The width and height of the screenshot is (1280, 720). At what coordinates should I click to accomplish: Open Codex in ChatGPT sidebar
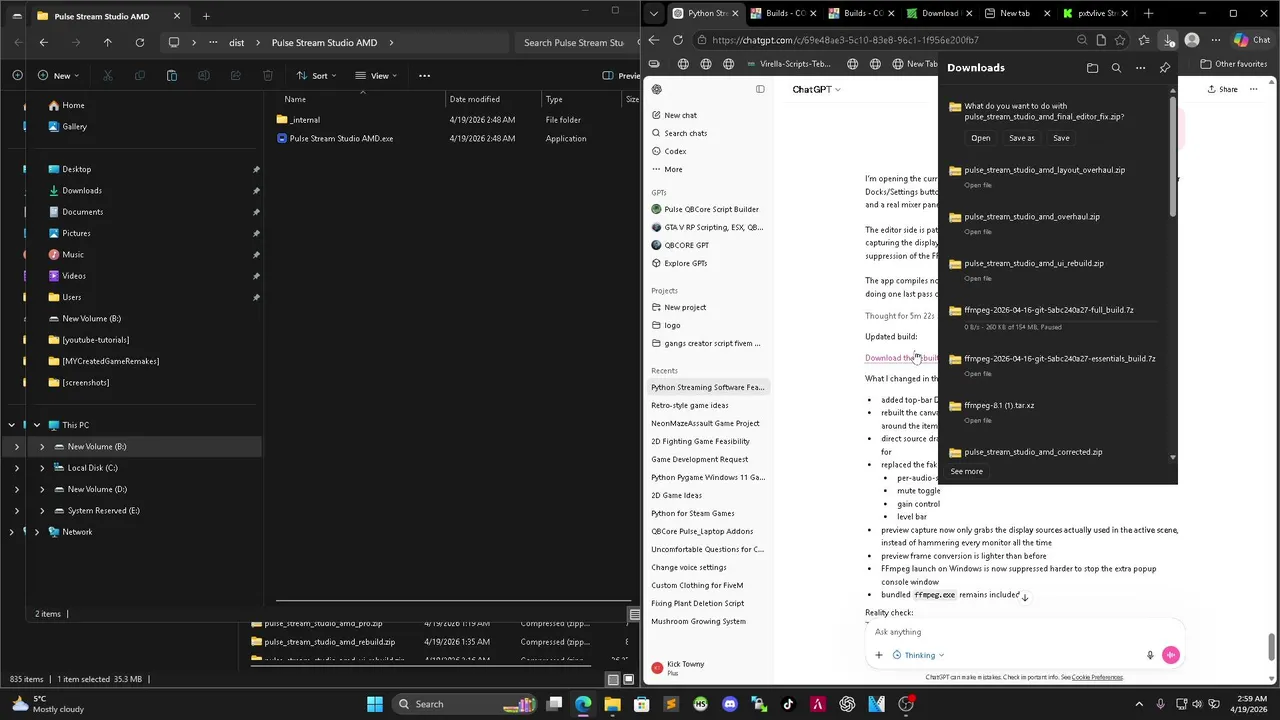coord(675,151)
